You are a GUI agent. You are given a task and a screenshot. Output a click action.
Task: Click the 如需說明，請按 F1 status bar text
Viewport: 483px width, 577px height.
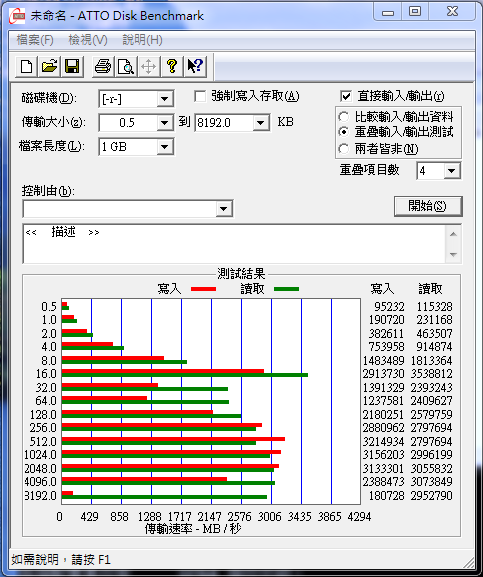tap(61, 560)
